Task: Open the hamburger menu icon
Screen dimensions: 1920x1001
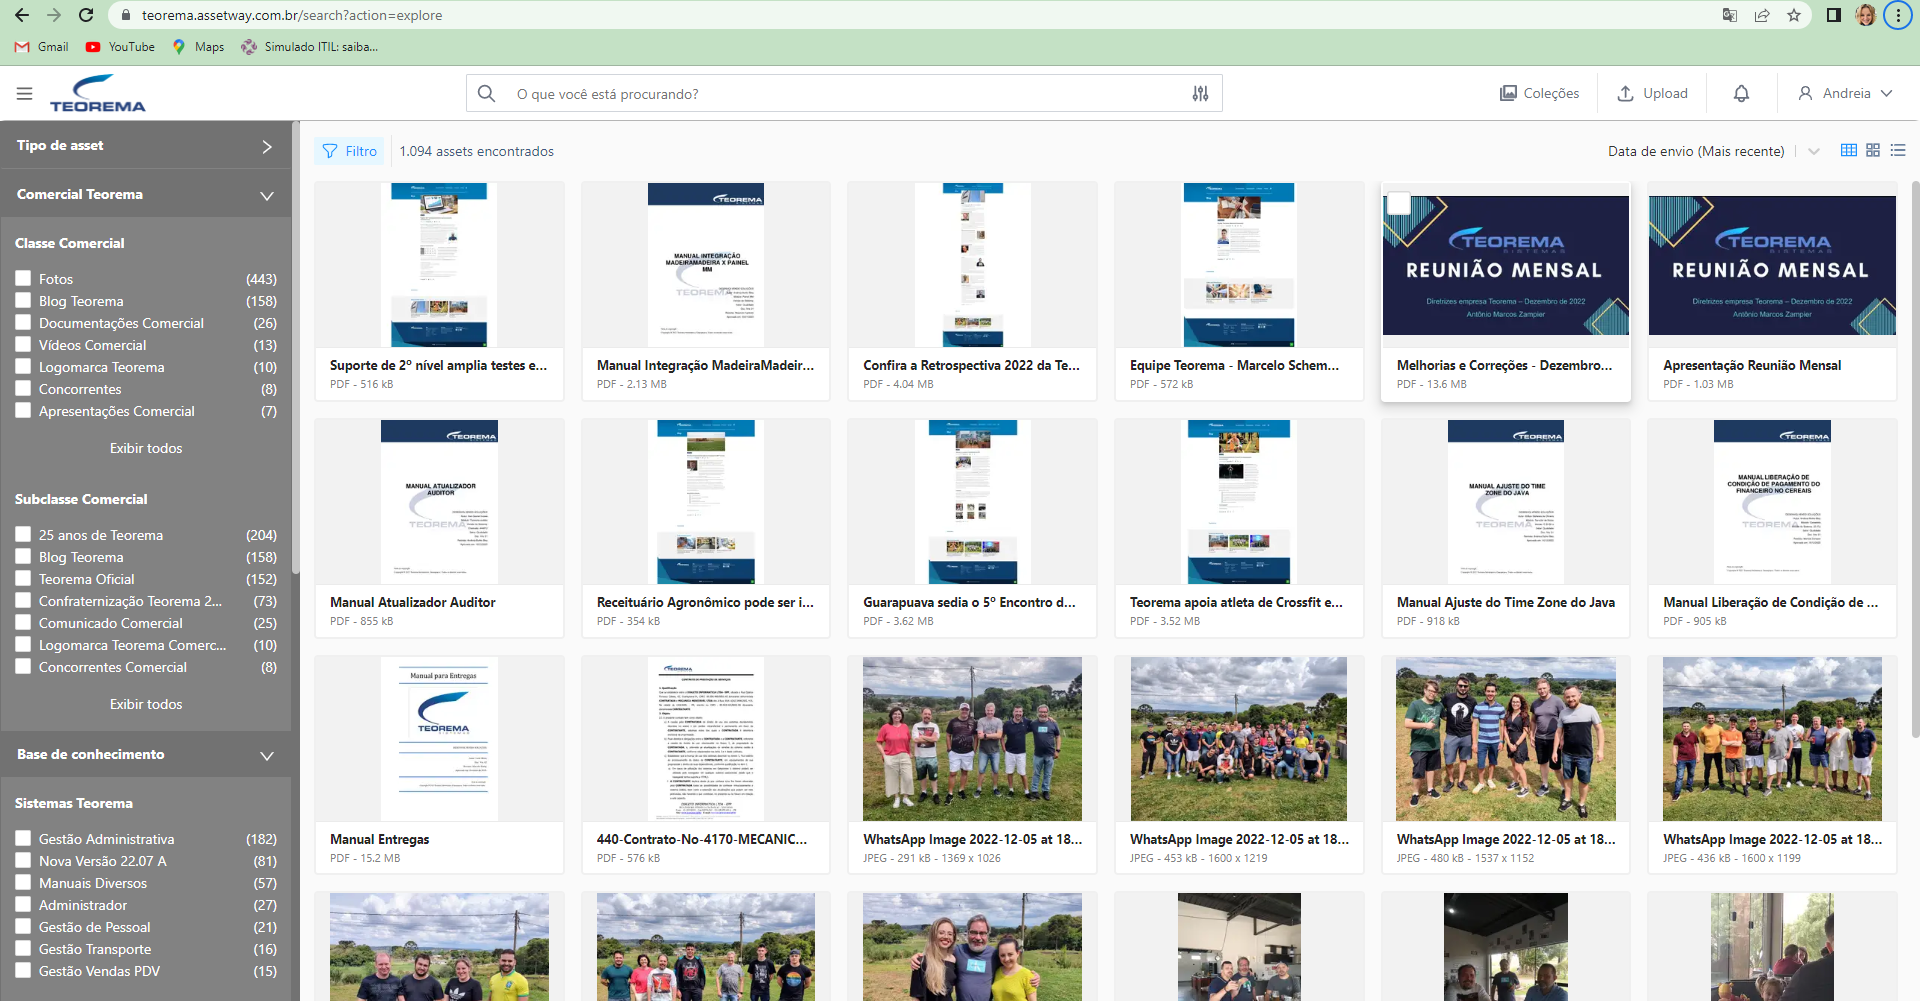Action: point(25,94)
